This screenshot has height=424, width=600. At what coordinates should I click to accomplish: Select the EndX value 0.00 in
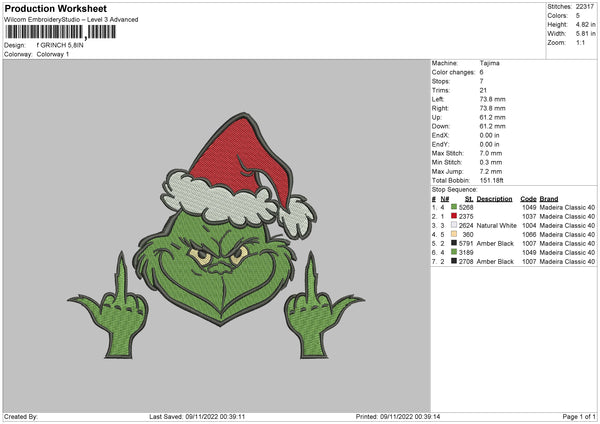pyautogui.click(x=489, y=135)
